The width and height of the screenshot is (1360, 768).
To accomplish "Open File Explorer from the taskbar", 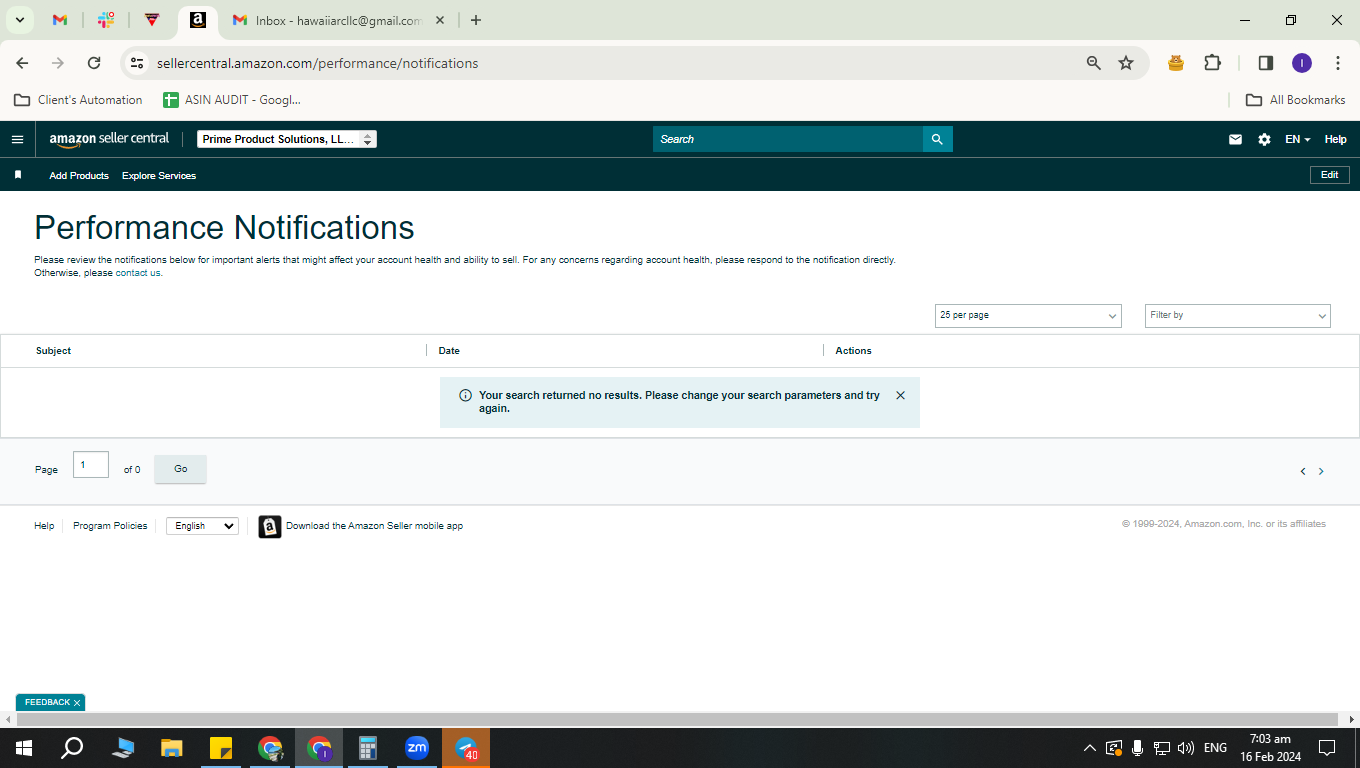I will [172, 748].
